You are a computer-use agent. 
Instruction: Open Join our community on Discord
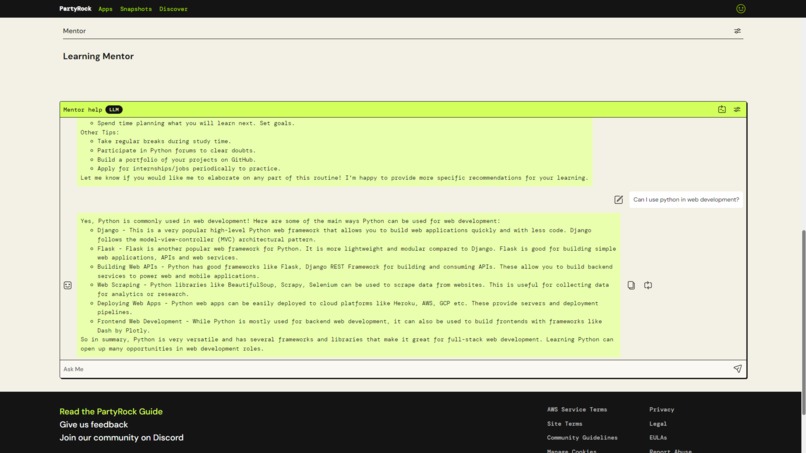click(121, 438)
